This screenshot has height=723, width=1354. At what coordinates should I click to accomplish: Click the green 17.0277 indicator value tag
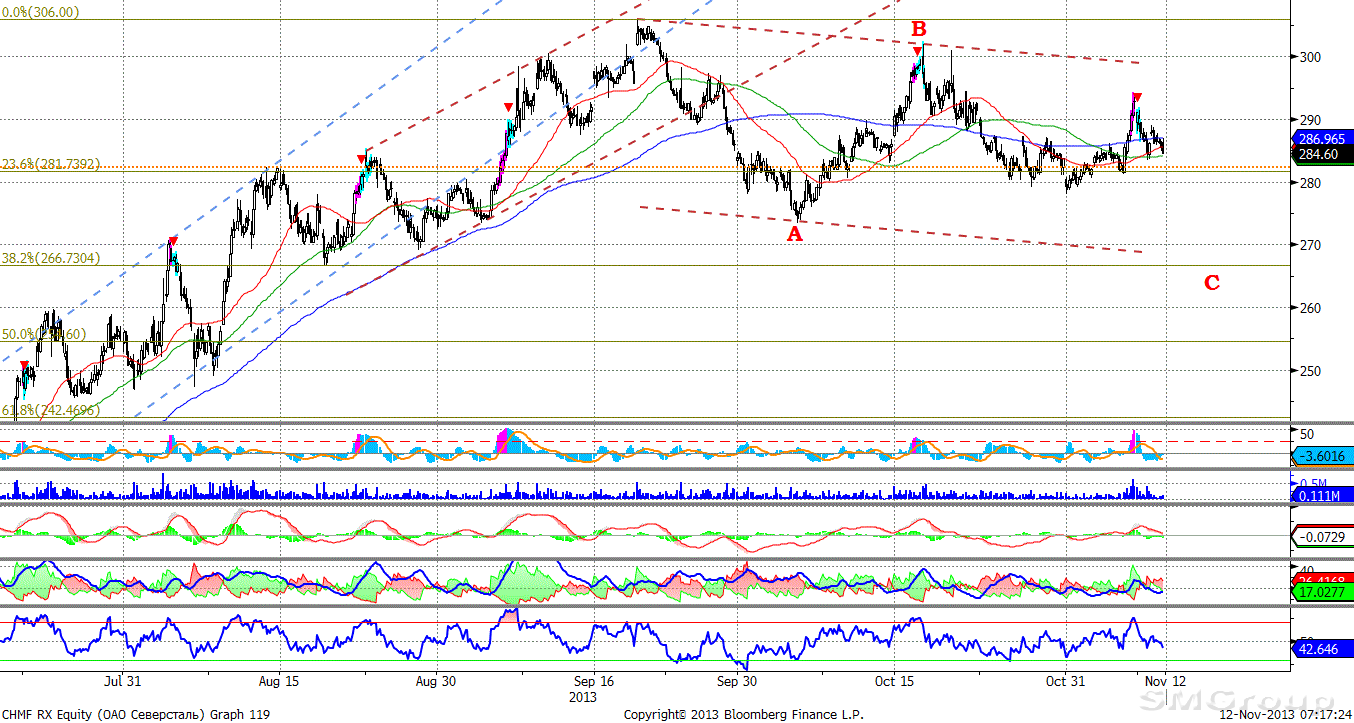click(x=1322, y=593)
